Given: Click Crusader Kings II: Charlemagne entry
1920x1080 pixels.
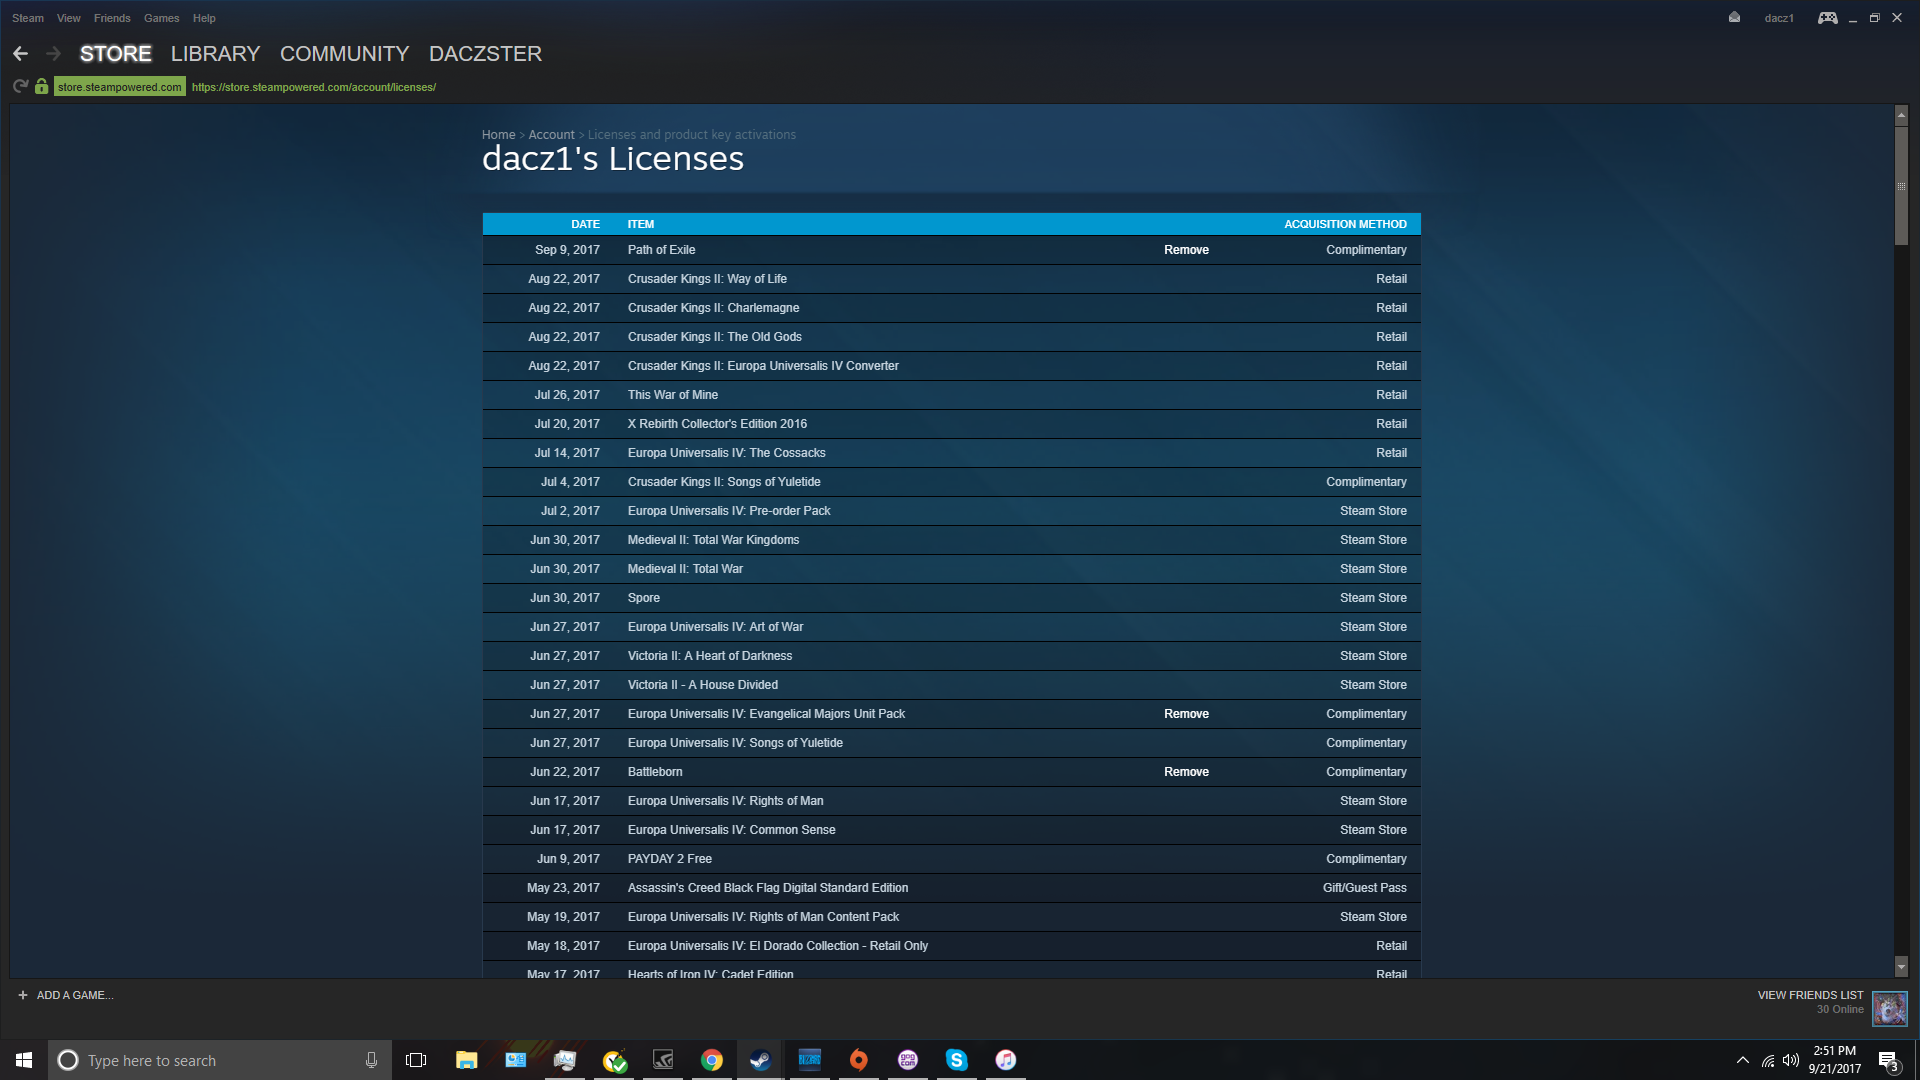Looking at the screenshot, I should pyautogui.click(x=713, y=308).
